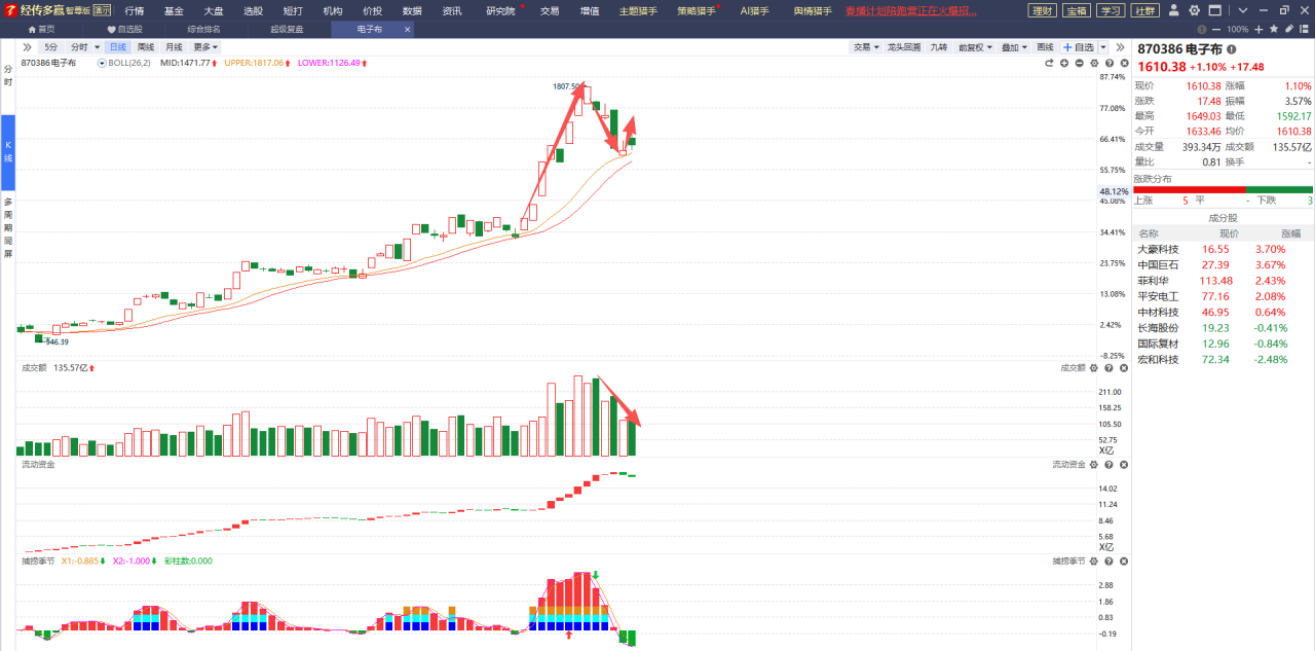Open main chart indicator settings gear
The height and width of the screenshot is (651, 1316).
(x=1094, y=63)
